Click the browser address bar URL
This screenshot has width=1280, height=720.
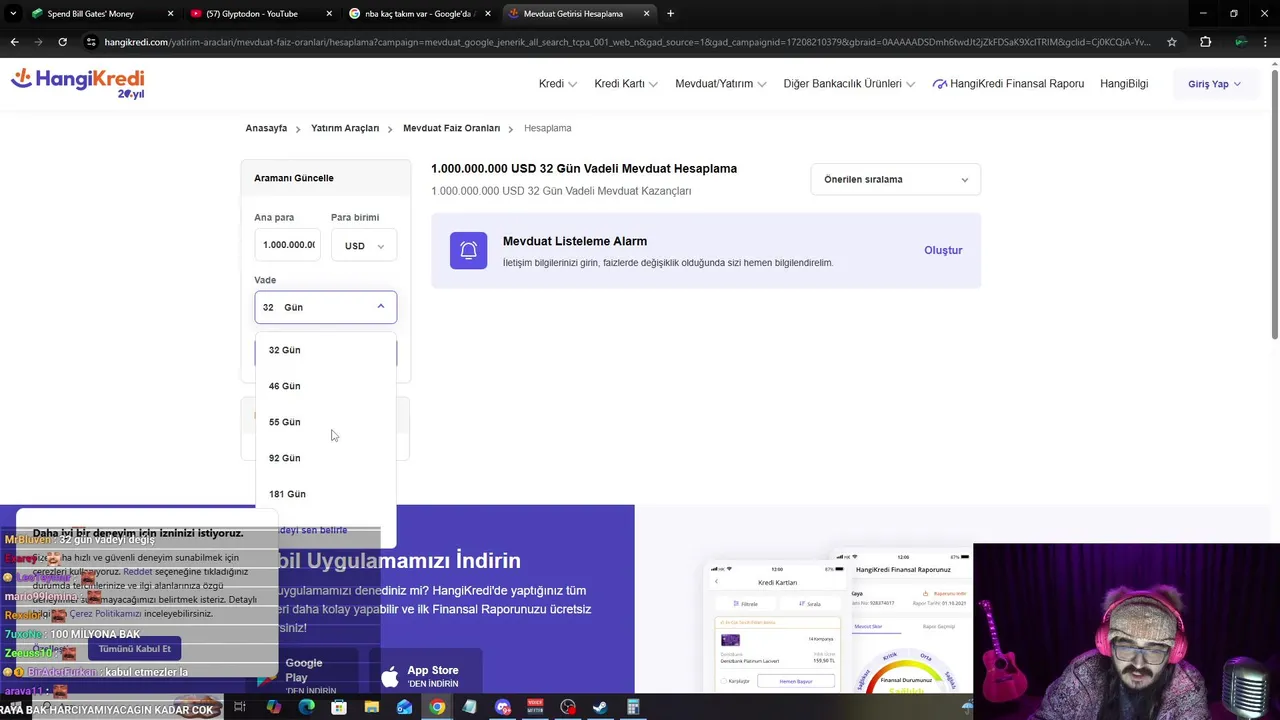(627, 42)
